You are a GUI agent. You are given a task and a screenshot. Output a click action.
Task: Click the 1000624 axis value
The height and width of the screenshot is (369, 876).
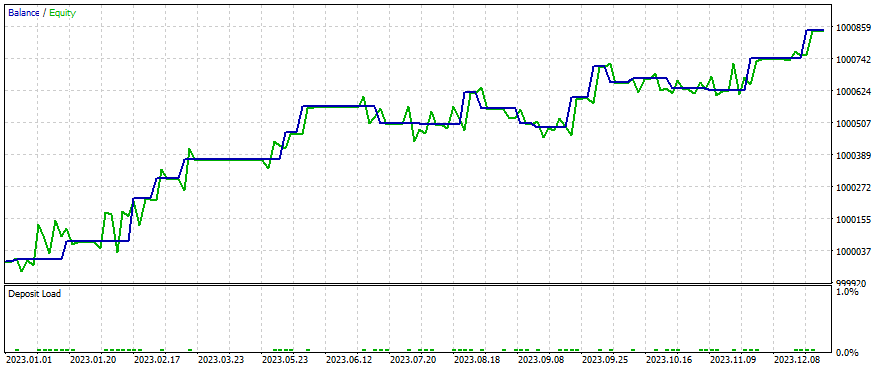[x=853, y=91]
